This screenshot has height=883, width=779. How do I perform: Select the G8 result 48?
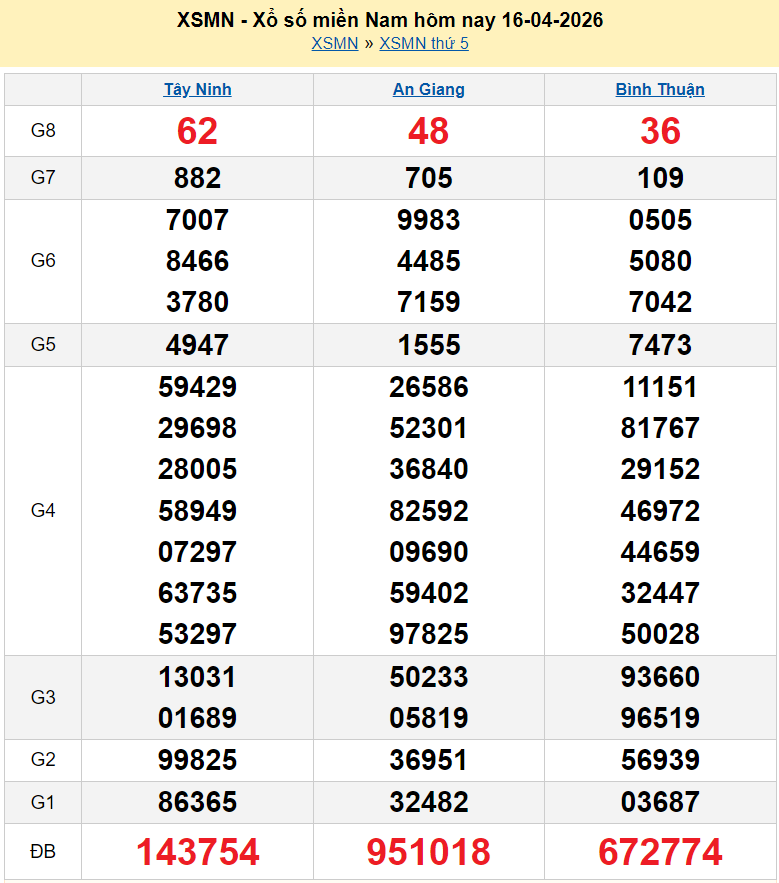click(x=428, y=131)
